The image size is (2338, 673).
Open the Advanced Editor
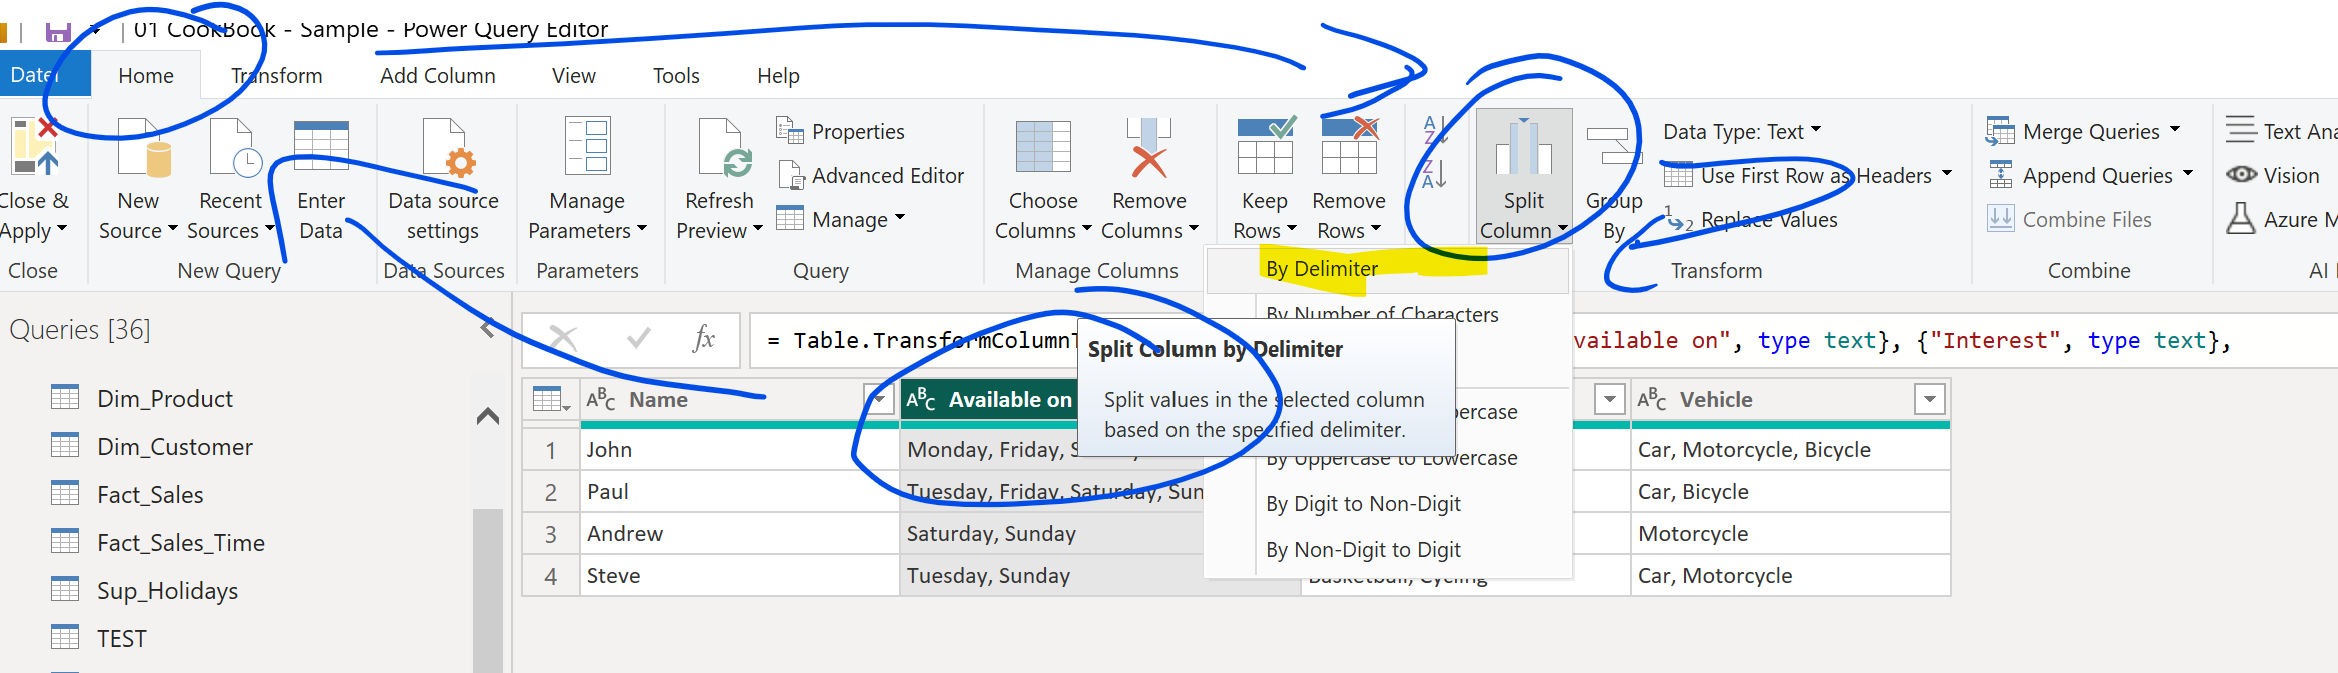pyautogui.click(x=870, y=175)
